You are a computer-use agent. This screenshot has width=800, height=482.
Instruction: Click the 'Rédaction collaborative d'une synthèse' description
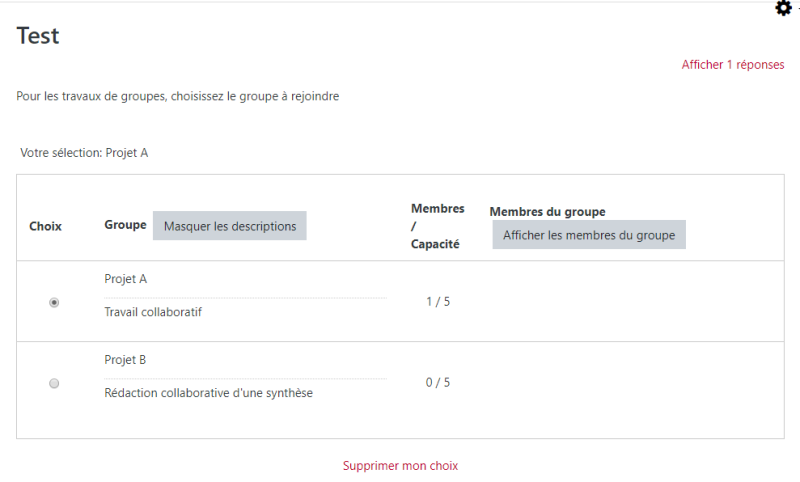[208, 393]
